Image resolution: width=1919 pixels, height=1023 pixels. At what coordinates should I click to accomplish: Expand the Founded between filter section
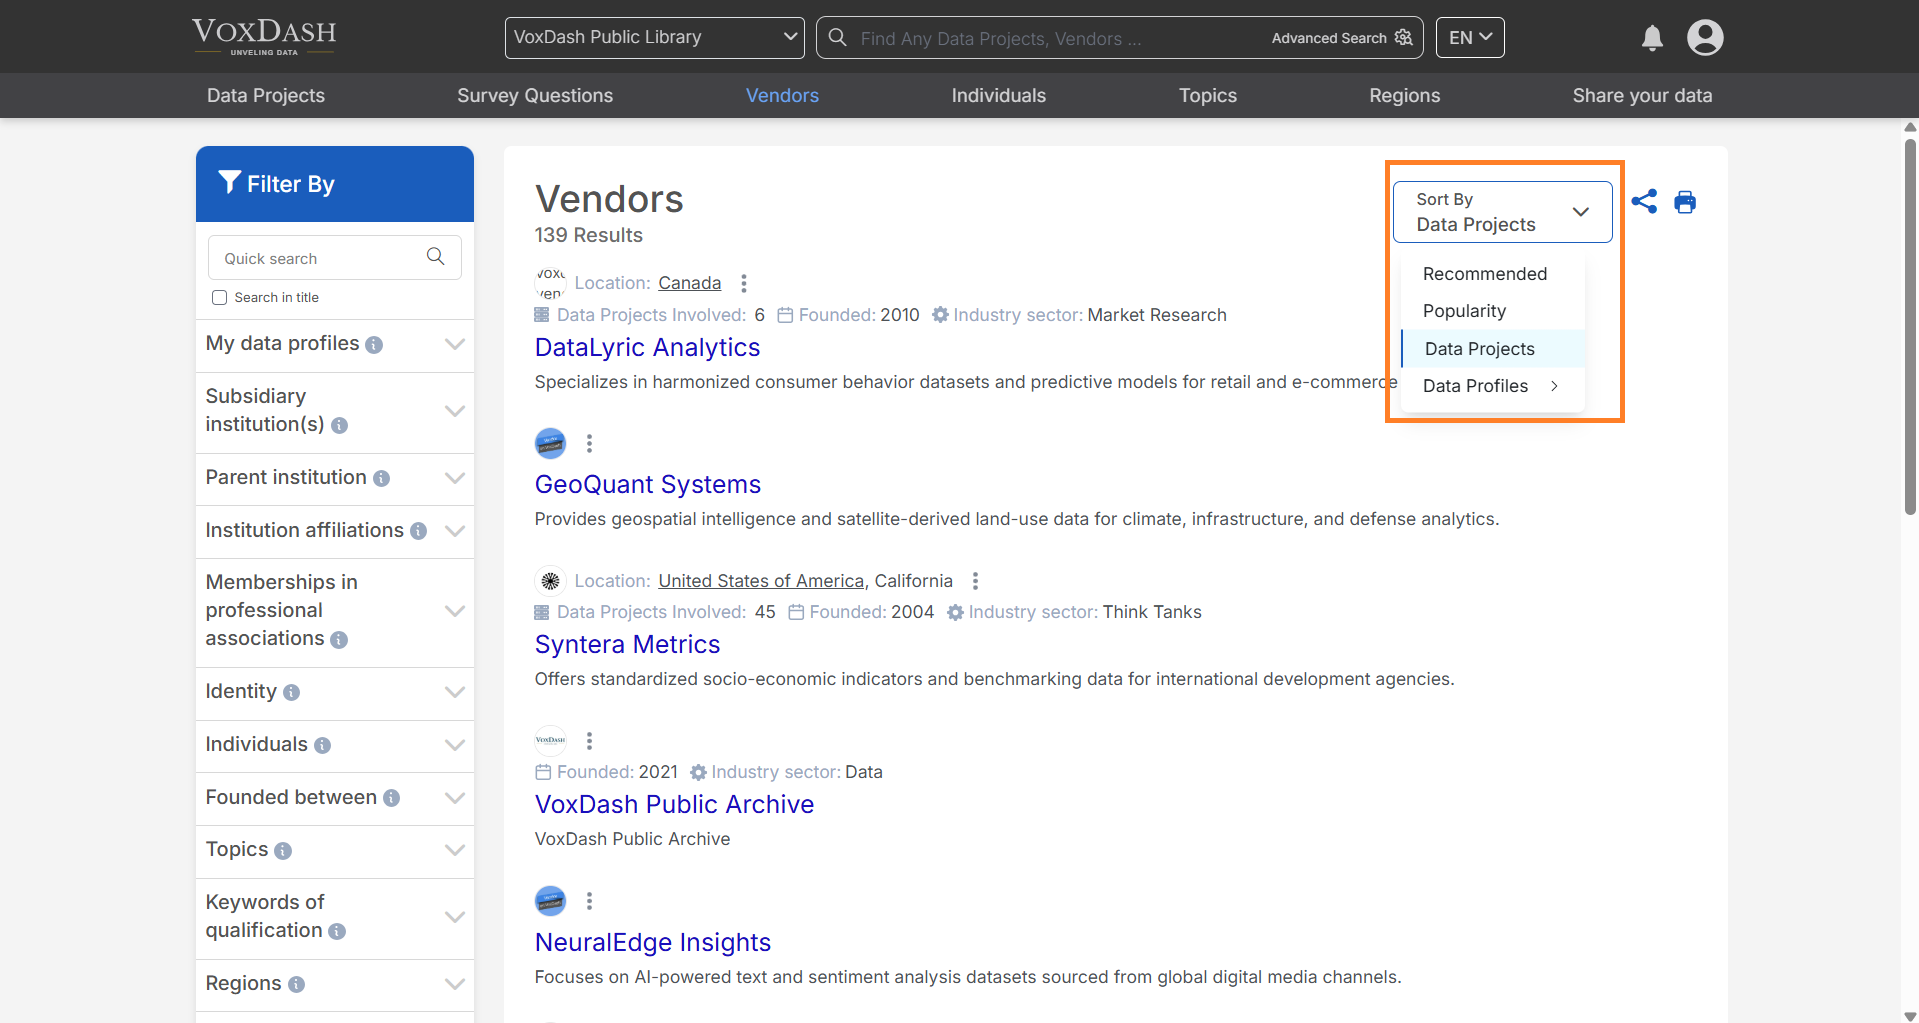click(334, 798)
